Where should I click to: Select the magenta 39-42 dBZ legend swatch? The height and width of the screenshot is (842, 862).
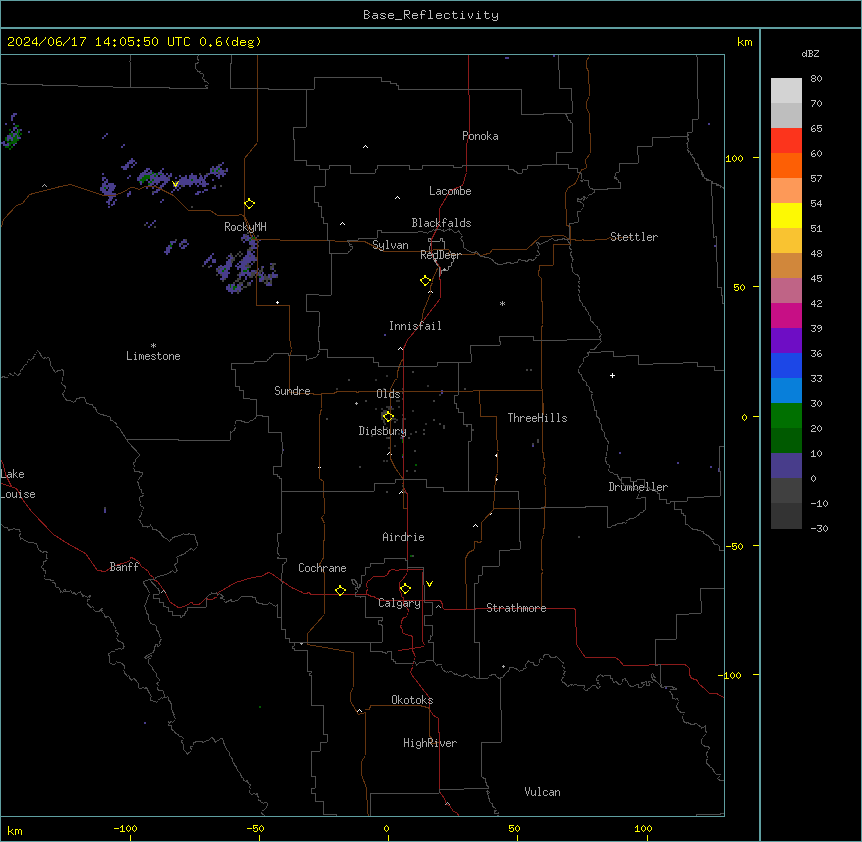click(786, 315)
